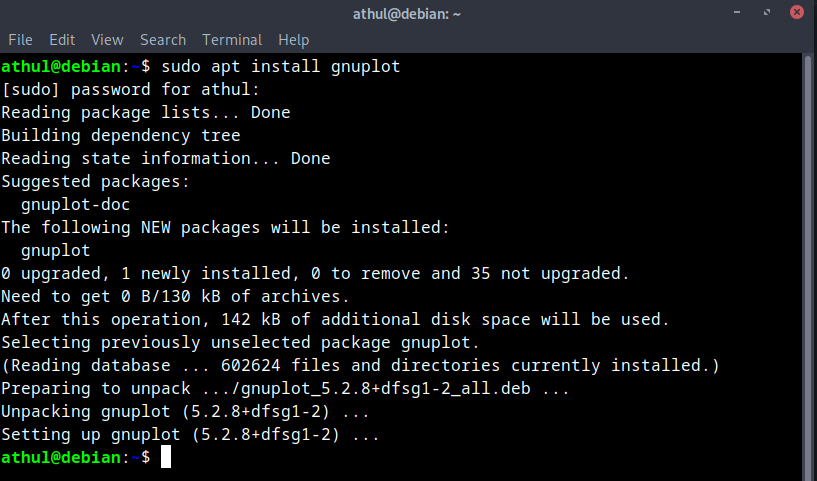Viewport: 817px width, 481px height.
Task: Open the File menu
Action: click(20, 40)
